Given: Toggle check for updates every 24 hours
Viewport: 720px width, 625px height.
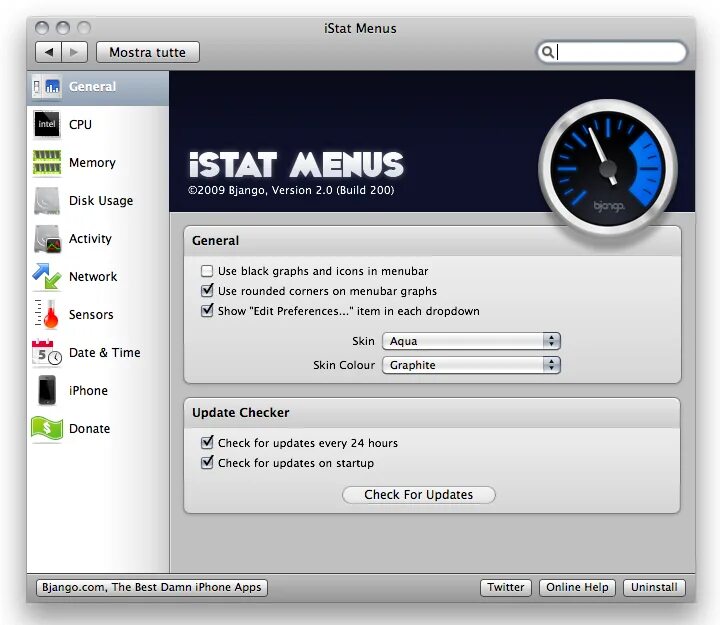Looking at the screenshot, I should [x=207, y=443].
